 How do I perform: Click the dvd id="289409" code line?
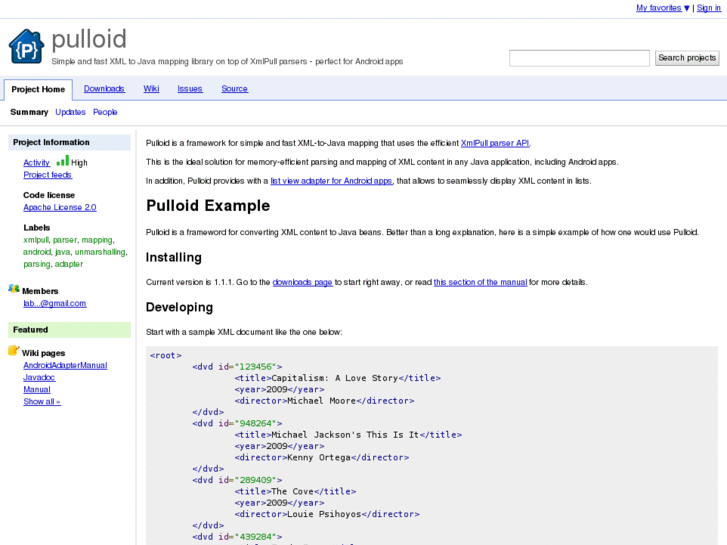237,480
